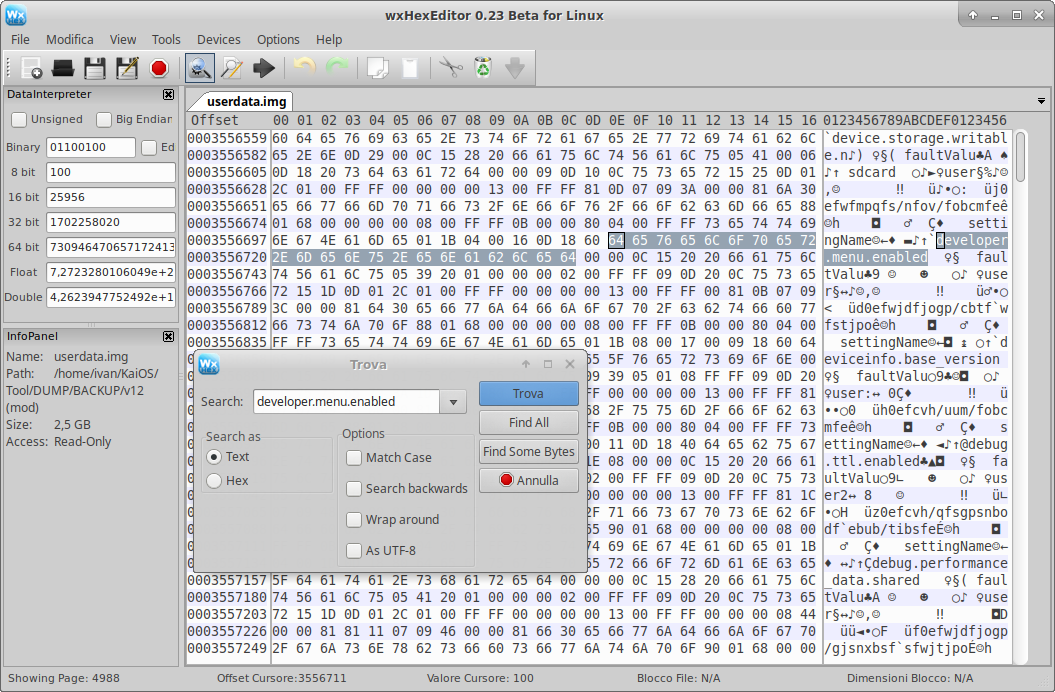This screenshot has height=692, width=1055.
Task: Save the file with the floppy disk icon
Action: pyautogui.click(x=95, y=68)
